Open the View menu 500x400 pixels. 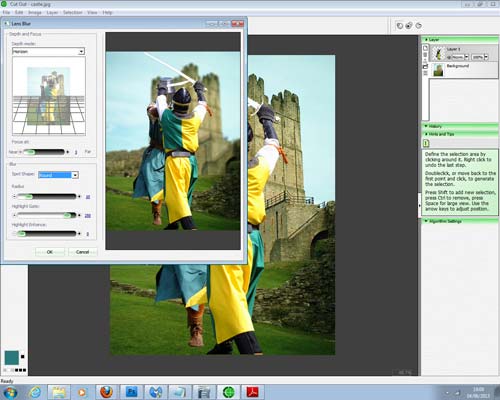(92, 12)
